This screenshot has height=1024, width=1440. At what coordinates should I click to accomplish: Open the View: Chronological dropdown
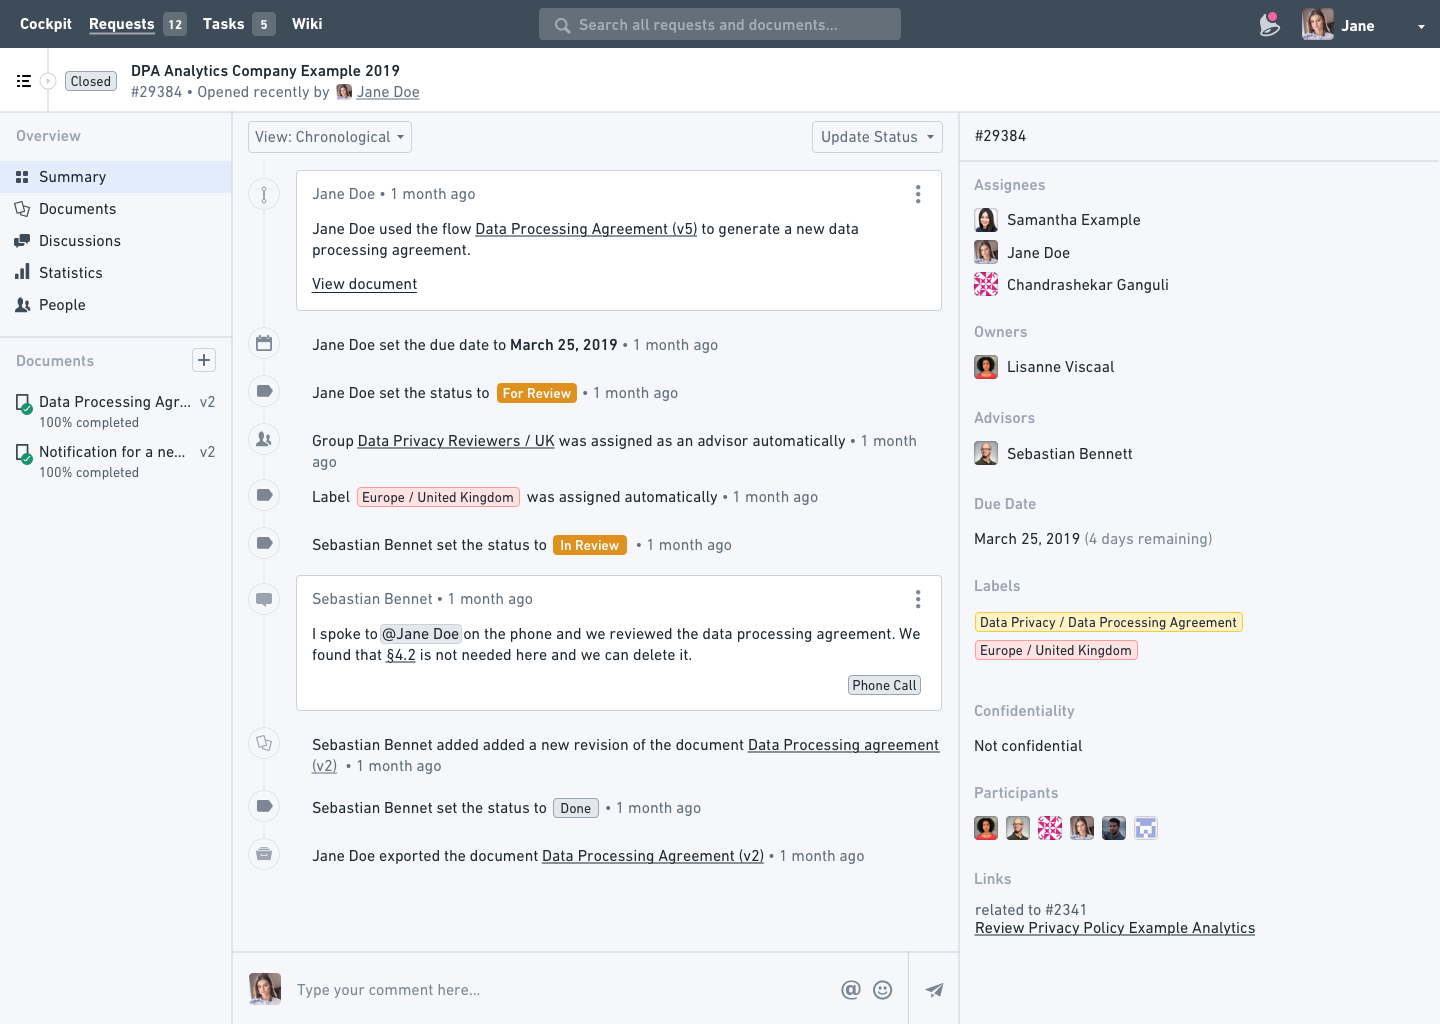[x=329, y=137]
